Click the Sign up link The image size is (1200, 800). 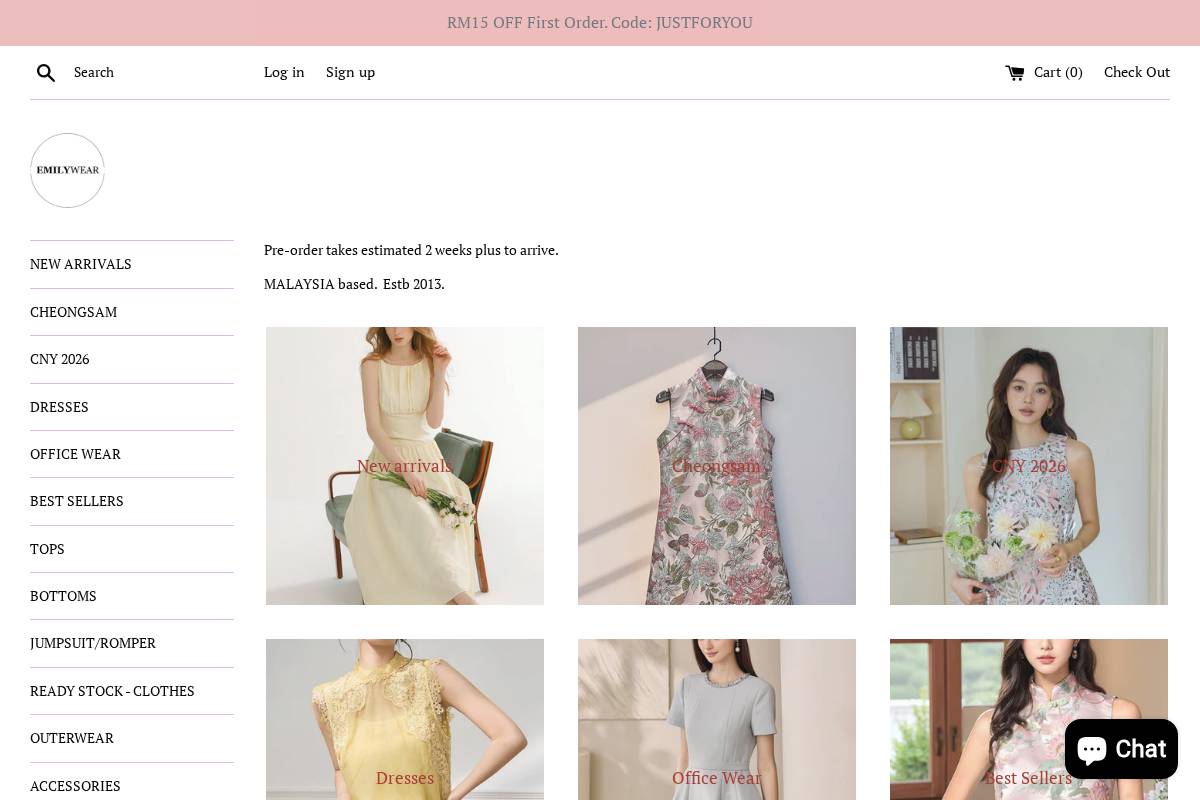350,72
